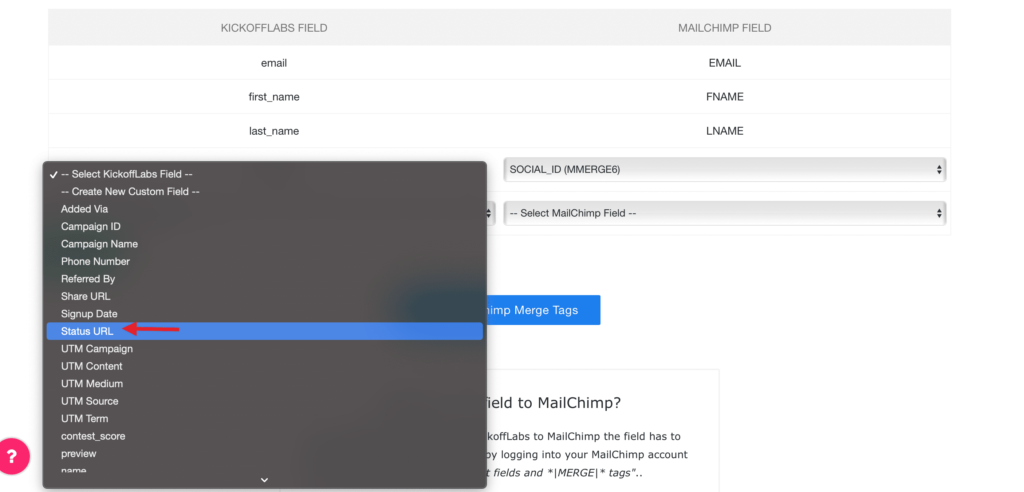The image size is (1024, 492).
Task: Pick 'Campaign Name' in the field list
Action: [x=264, y=244]
